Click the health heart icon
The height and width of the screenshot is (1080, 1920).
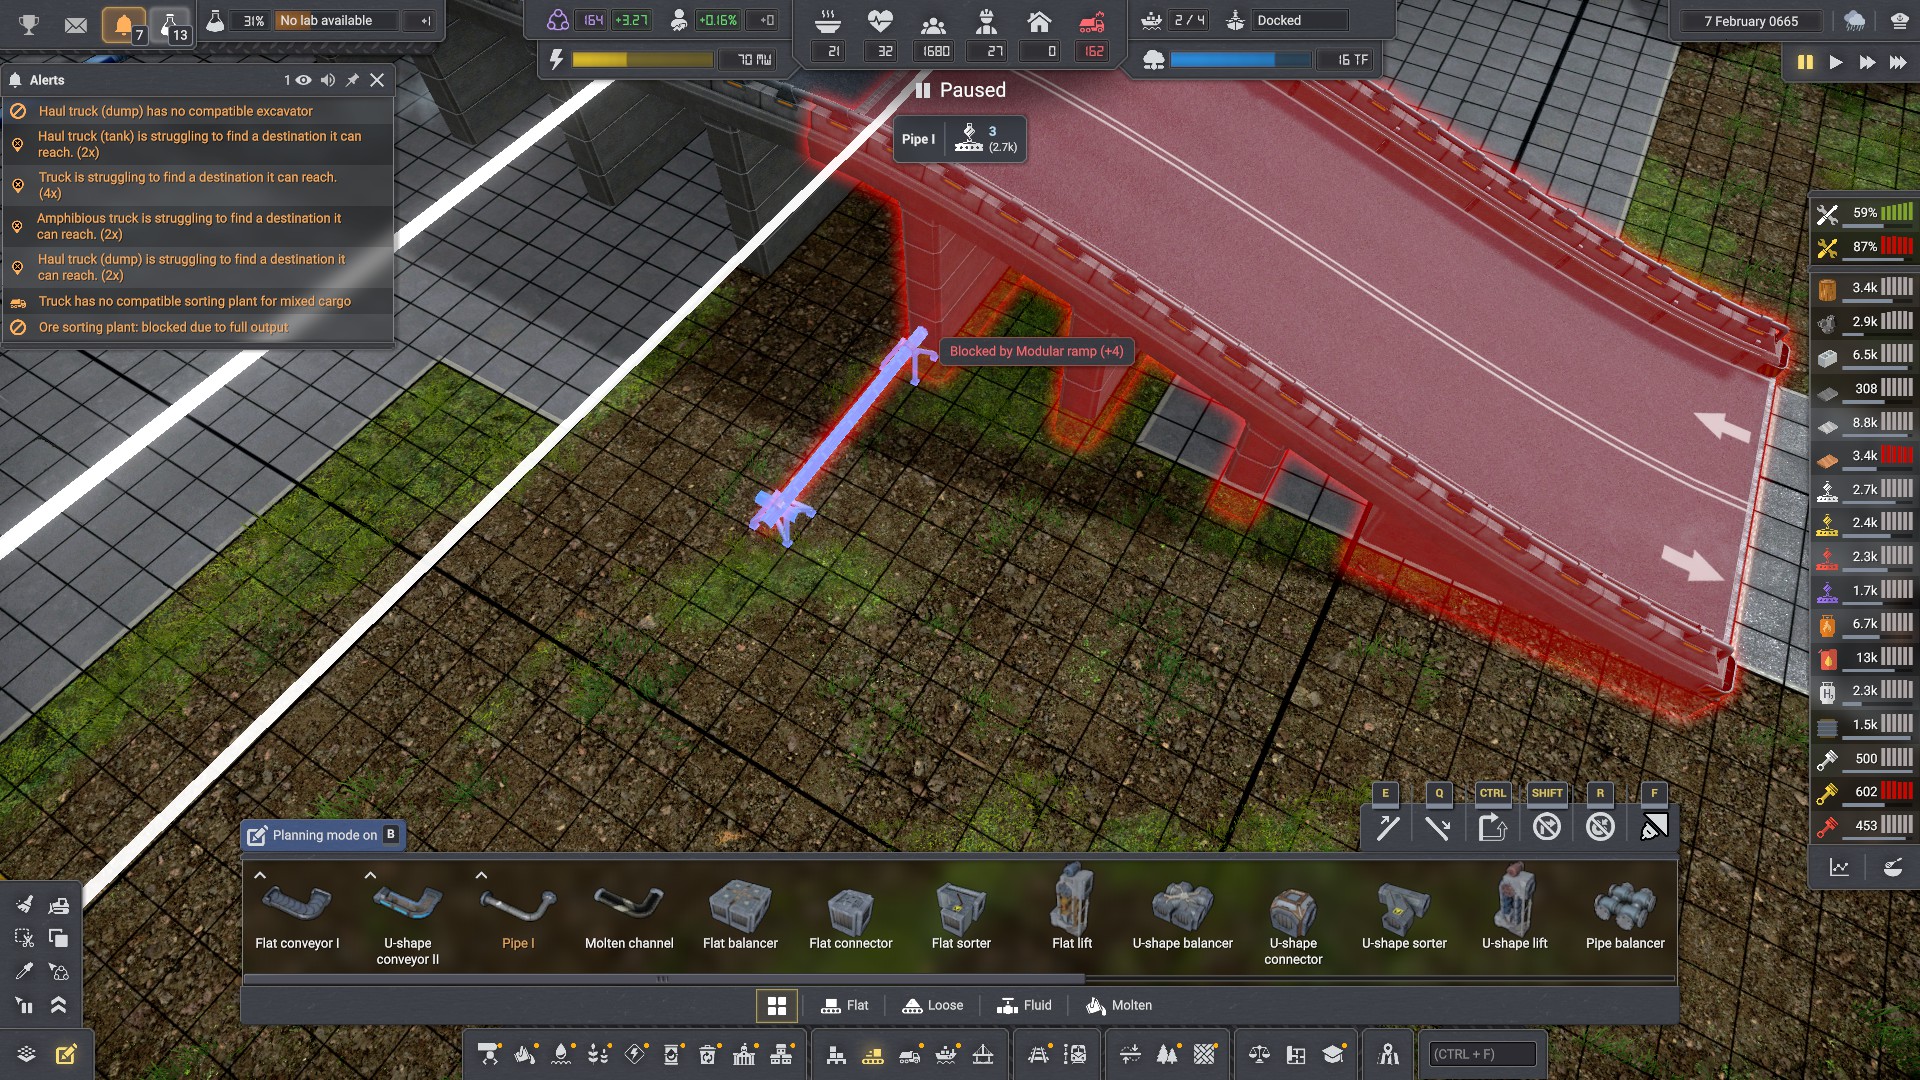coord(880,21)
